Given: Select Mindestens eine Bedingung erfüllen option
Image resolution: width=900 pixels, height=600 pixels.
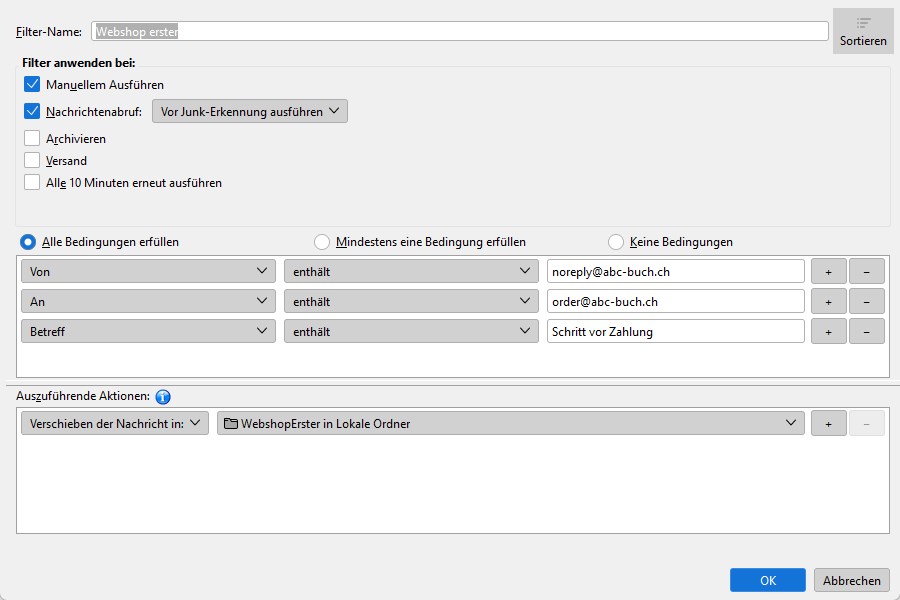Looking at the screenshot, I should point(322,242).
